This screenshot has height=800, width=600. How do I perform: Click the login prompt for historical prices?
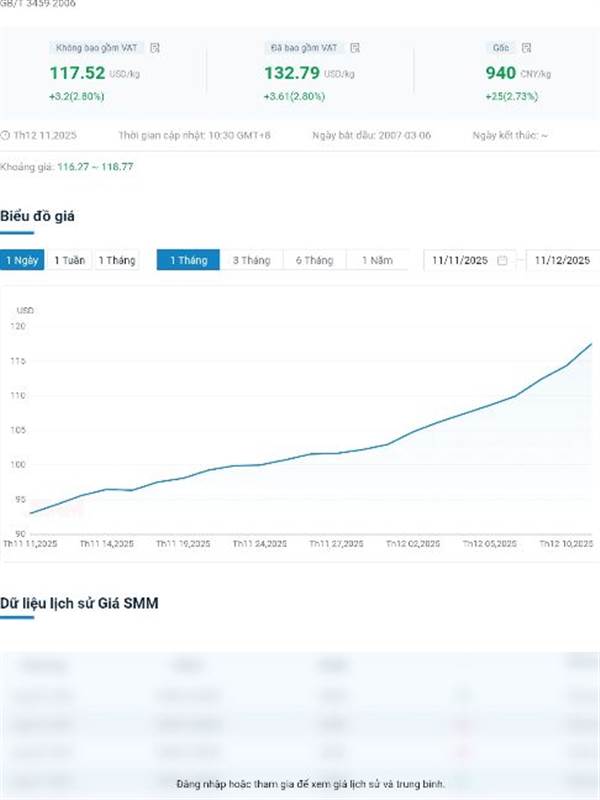pyautogui.click(x=310, y=783)
